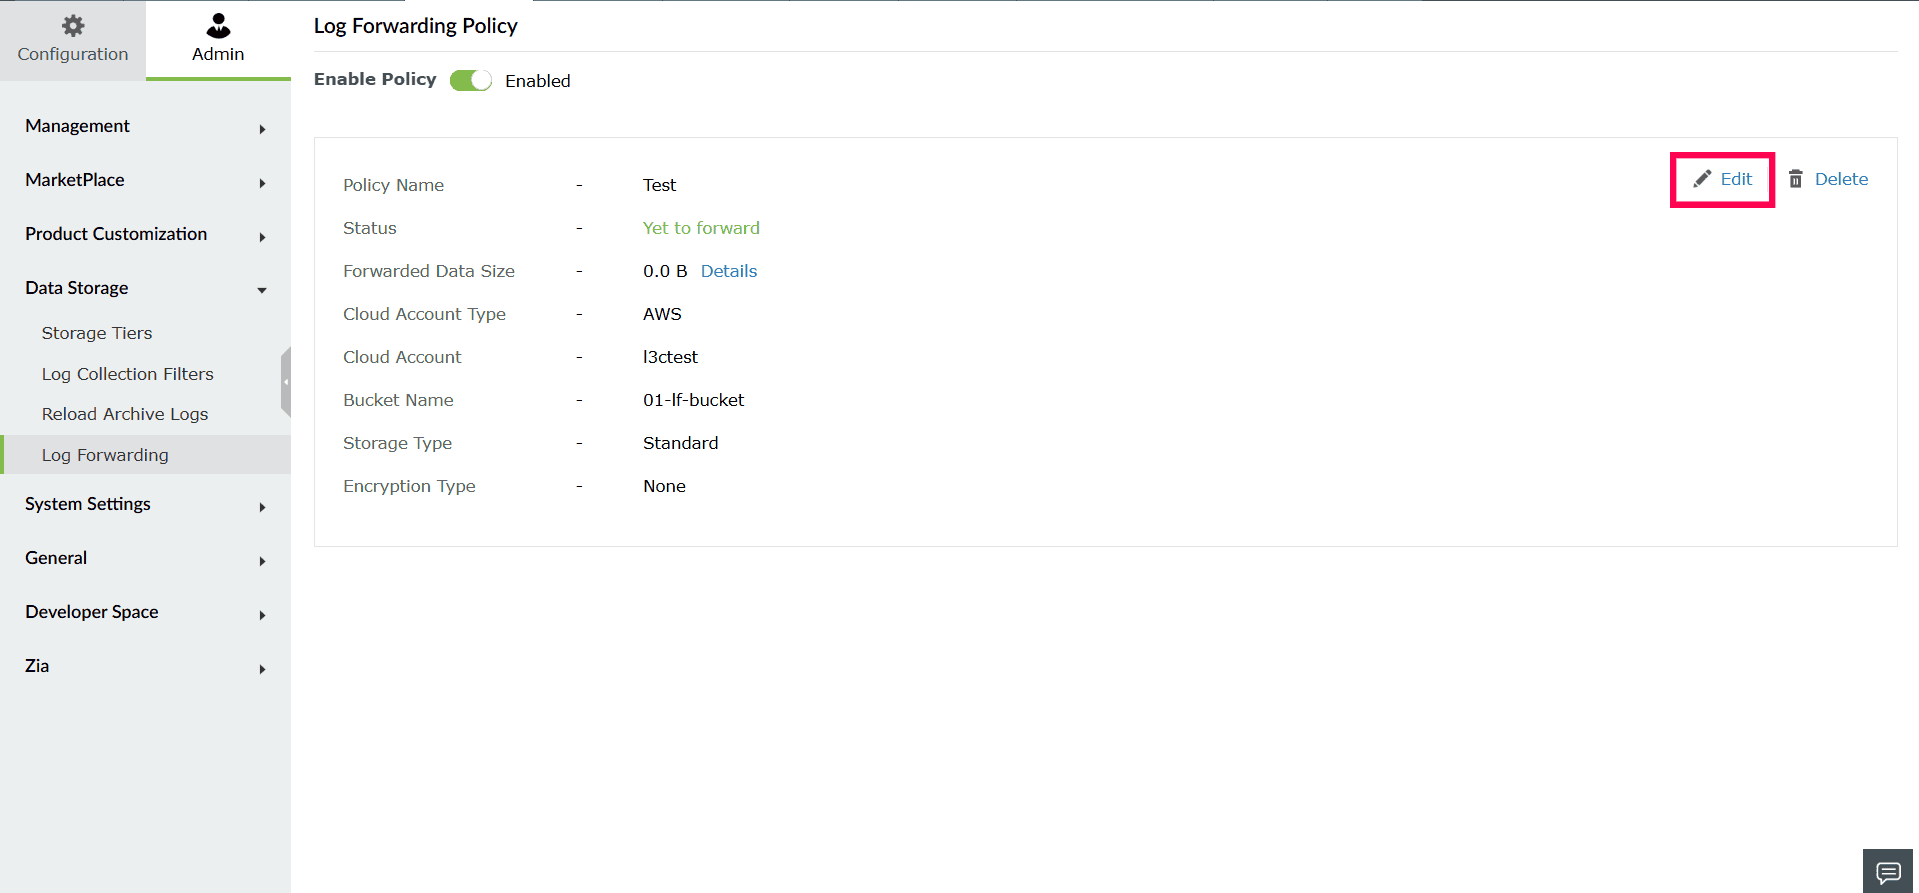
Task: Click the pencil icon beside Edit
Action: pos(1702,179)
